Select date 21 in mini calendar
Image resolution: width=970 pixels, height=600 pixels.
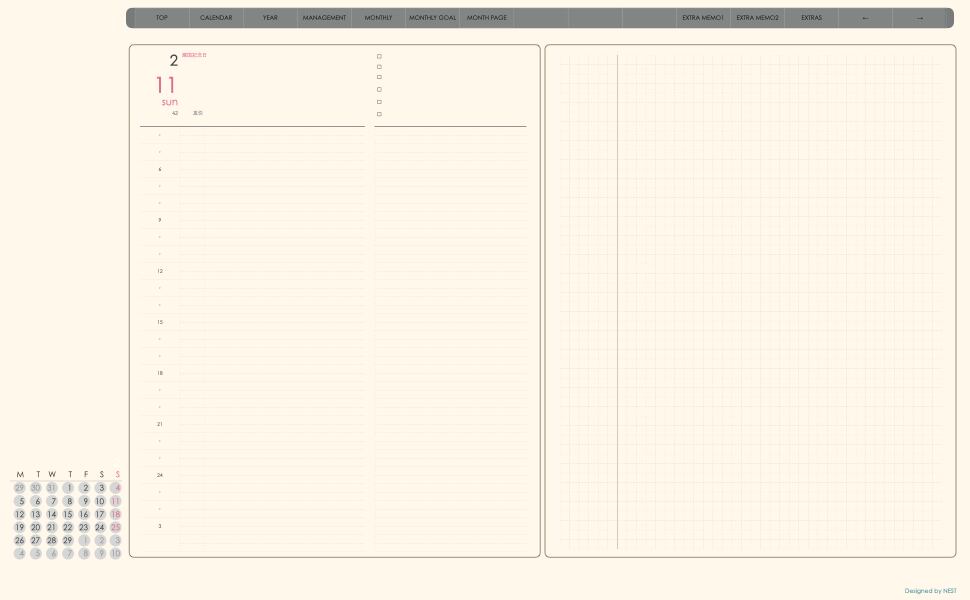click(x=52, y=528)
